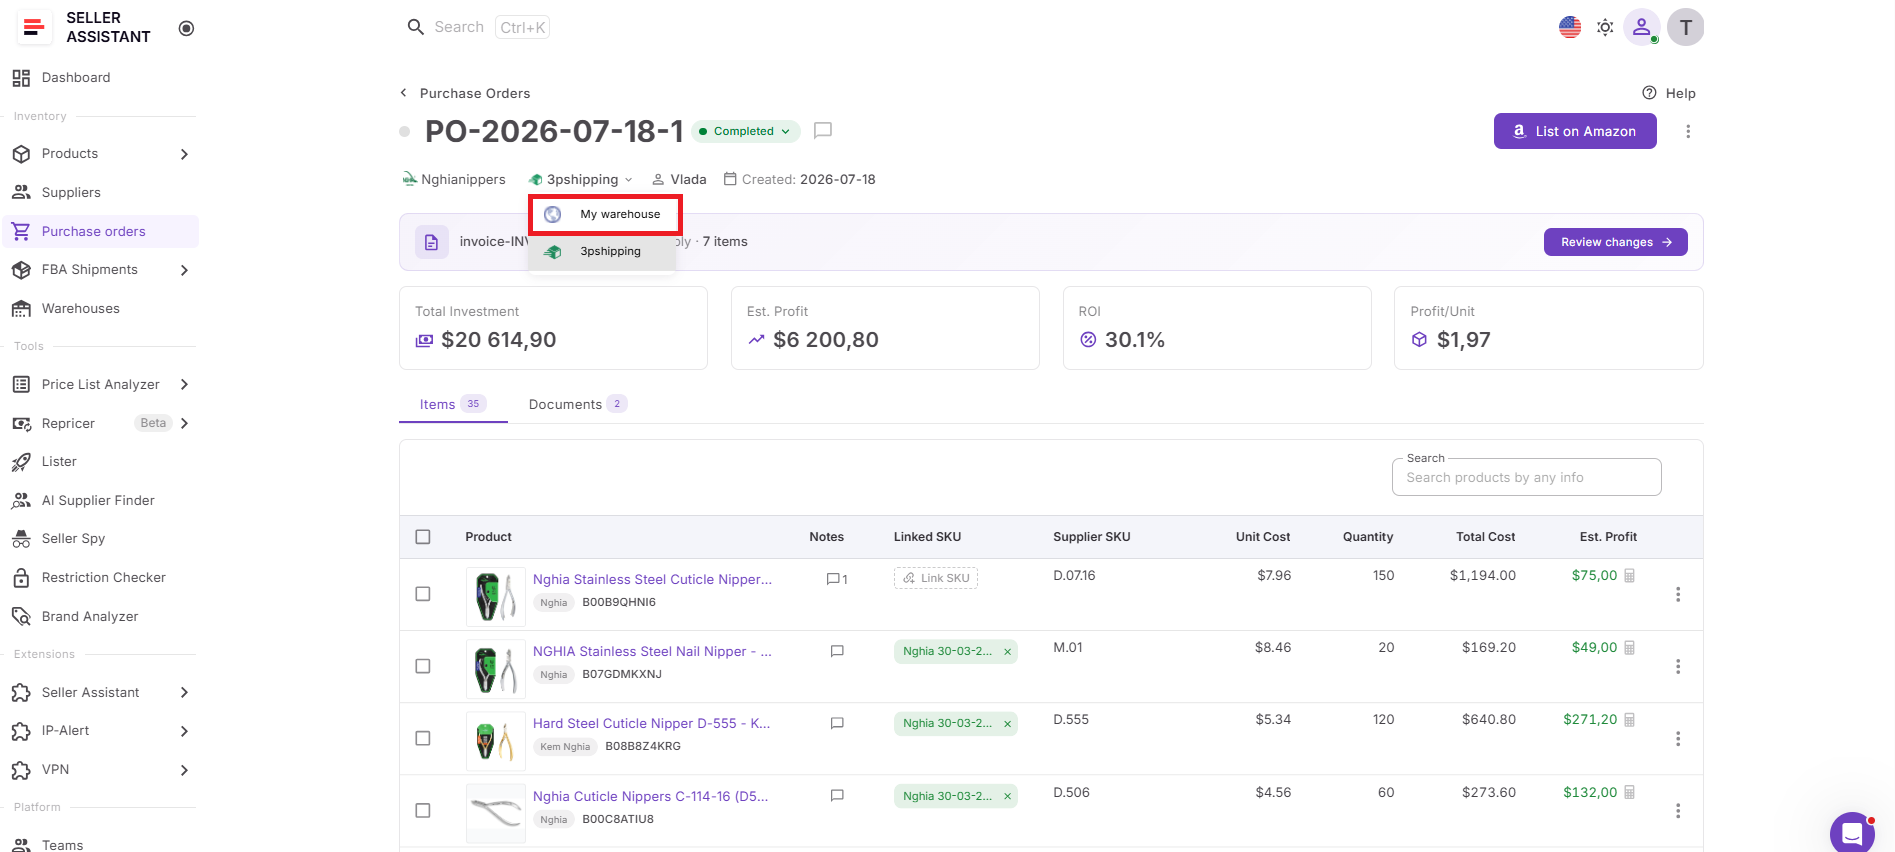Click the AI Supplier Finder icon
This screenshot has width=1895, height=852.
(x=21, y=500)
